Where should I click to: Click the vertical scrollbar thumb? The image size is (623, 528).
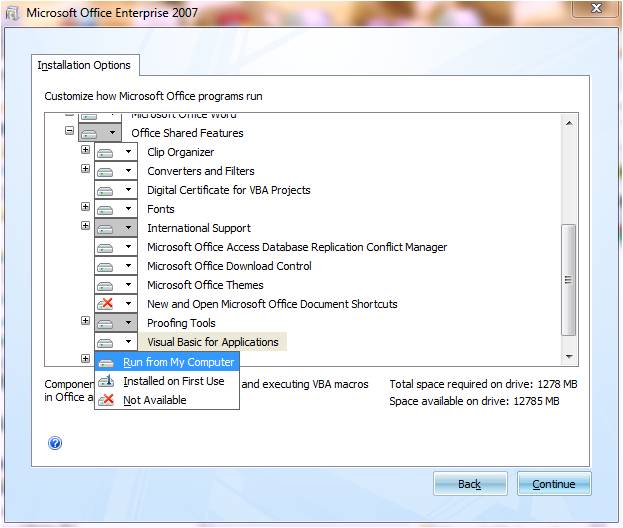coord(569,280)
